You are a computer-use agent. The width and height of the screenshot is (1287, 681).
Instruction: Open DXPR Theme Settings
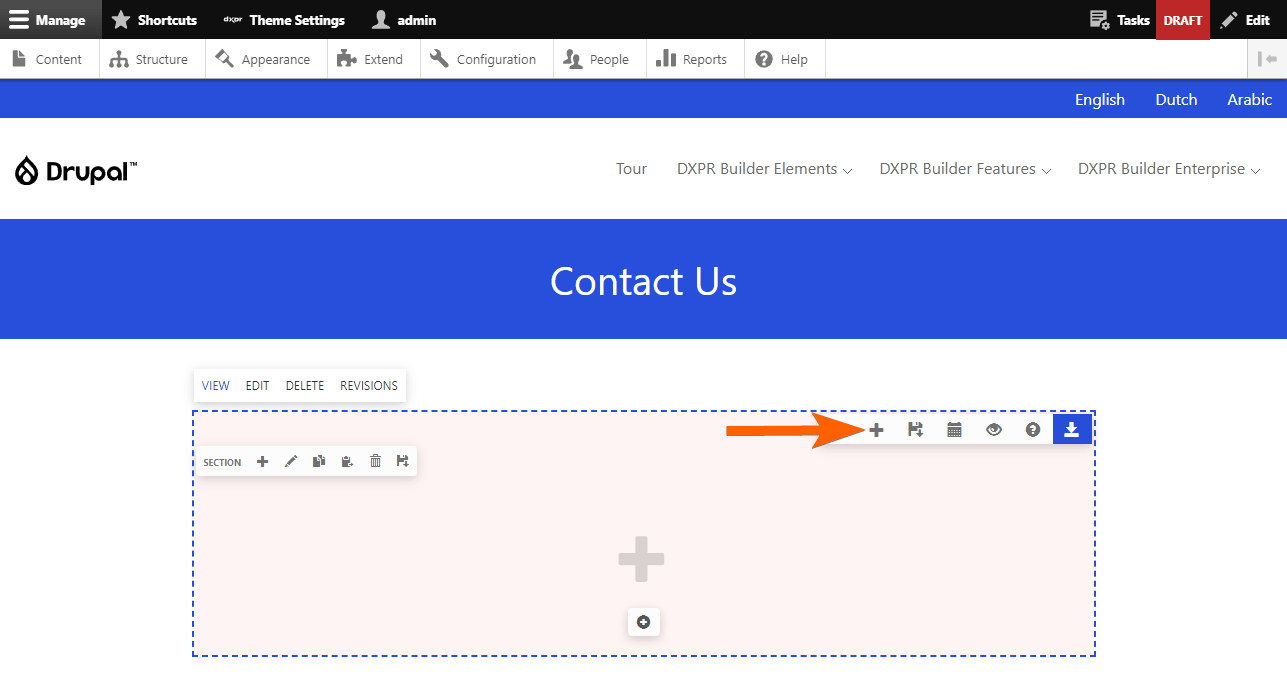(284, 20)
